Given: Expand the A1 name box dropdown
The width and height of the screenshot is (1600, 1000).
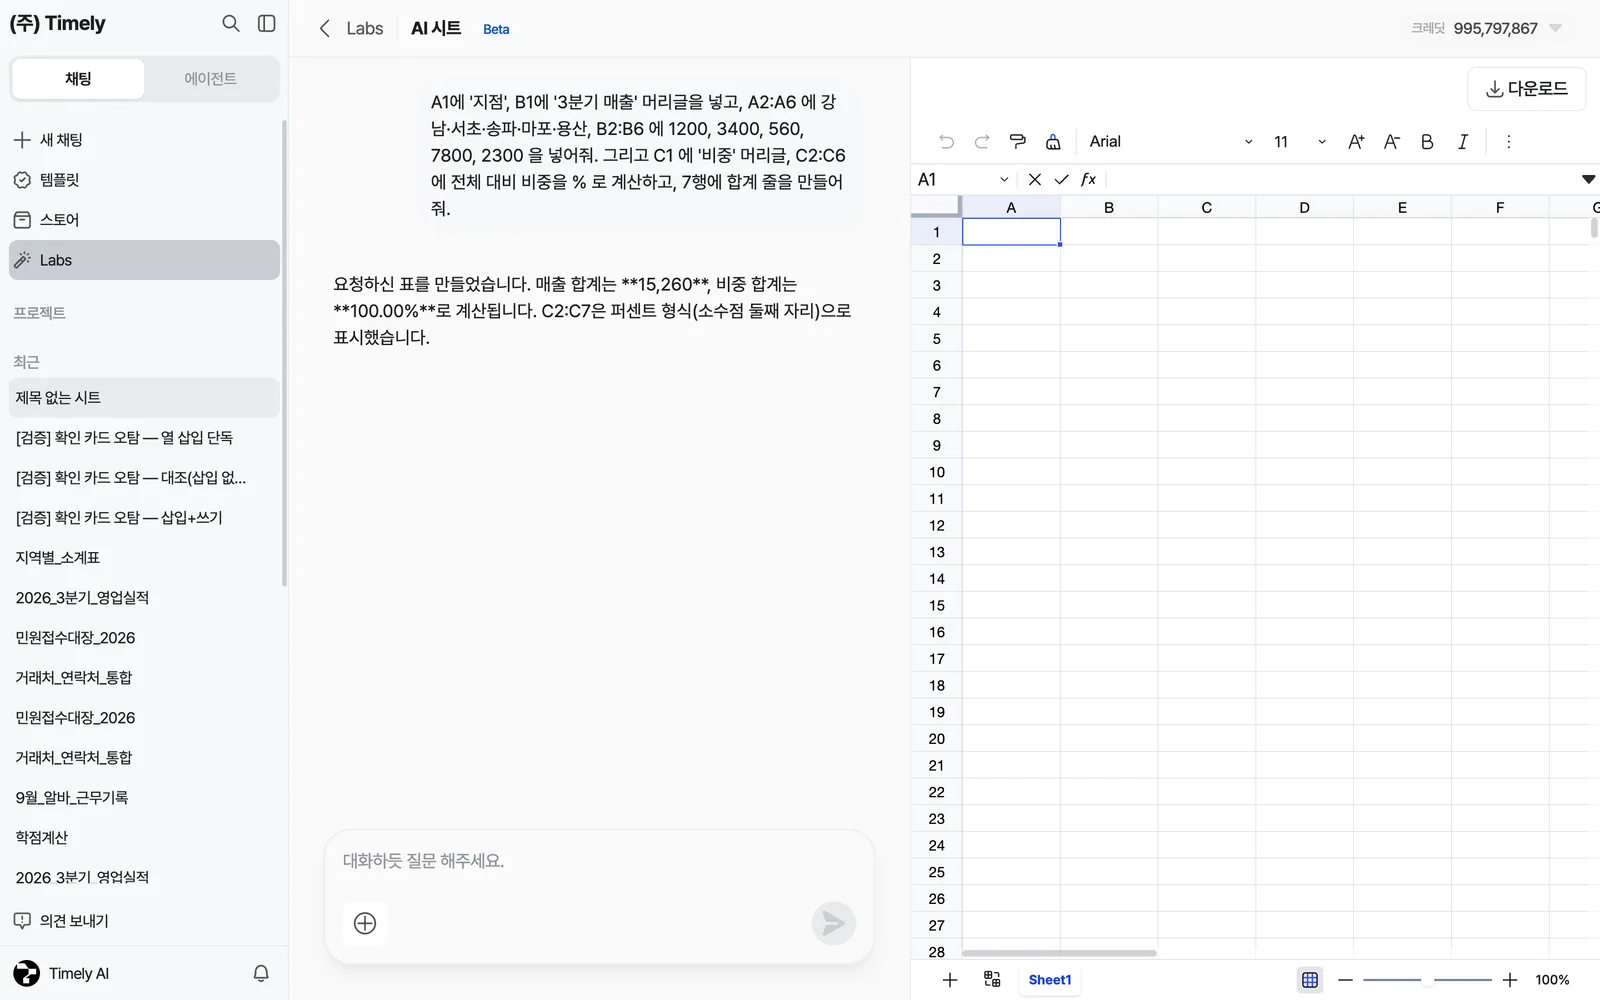Looking at the screenshot, I should (1004, 179).
